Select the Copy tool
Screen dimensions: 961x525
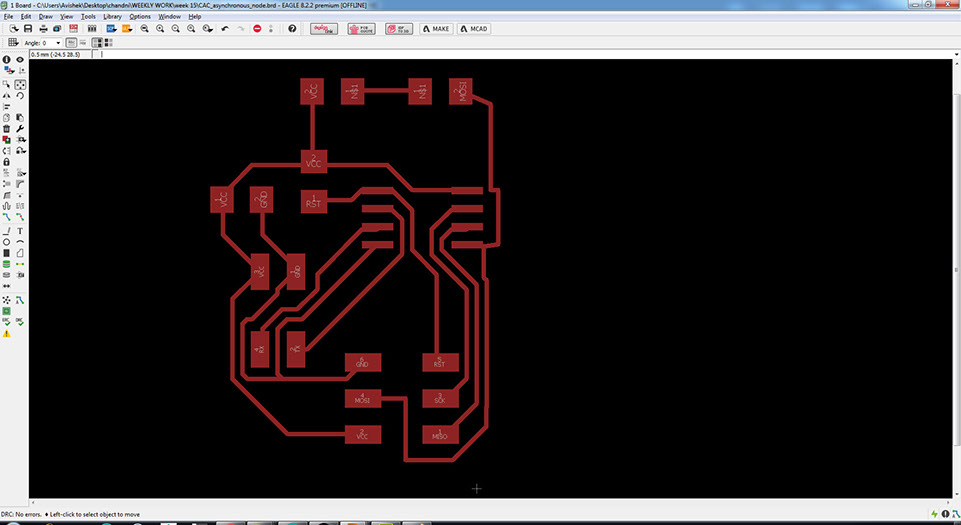coord(6,118)
